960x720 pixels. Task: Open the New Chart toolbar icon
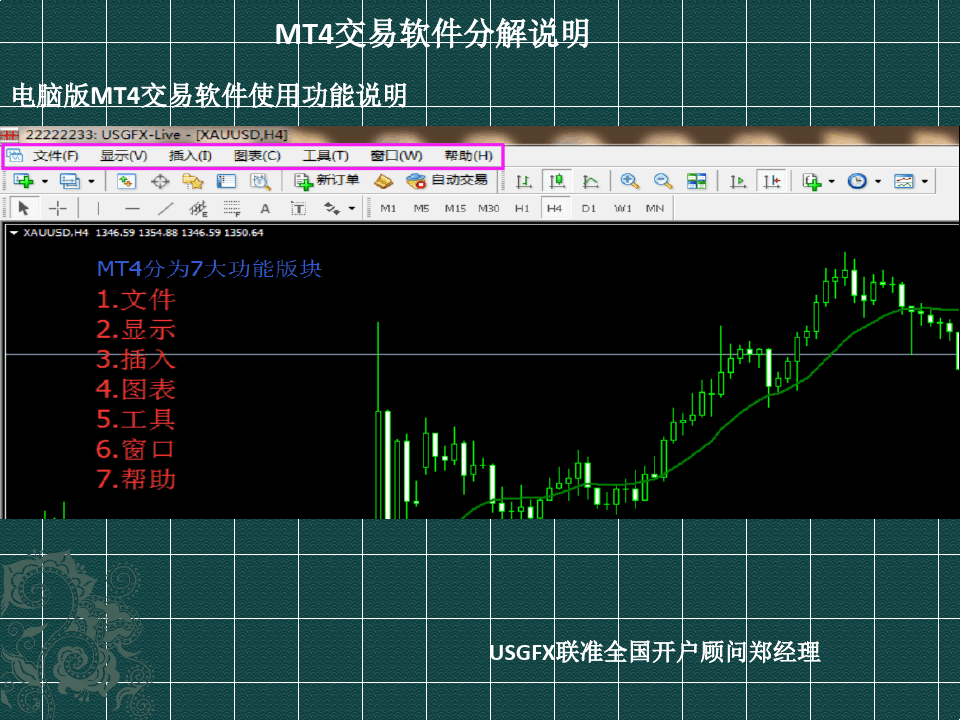click(x=23, y=181)
